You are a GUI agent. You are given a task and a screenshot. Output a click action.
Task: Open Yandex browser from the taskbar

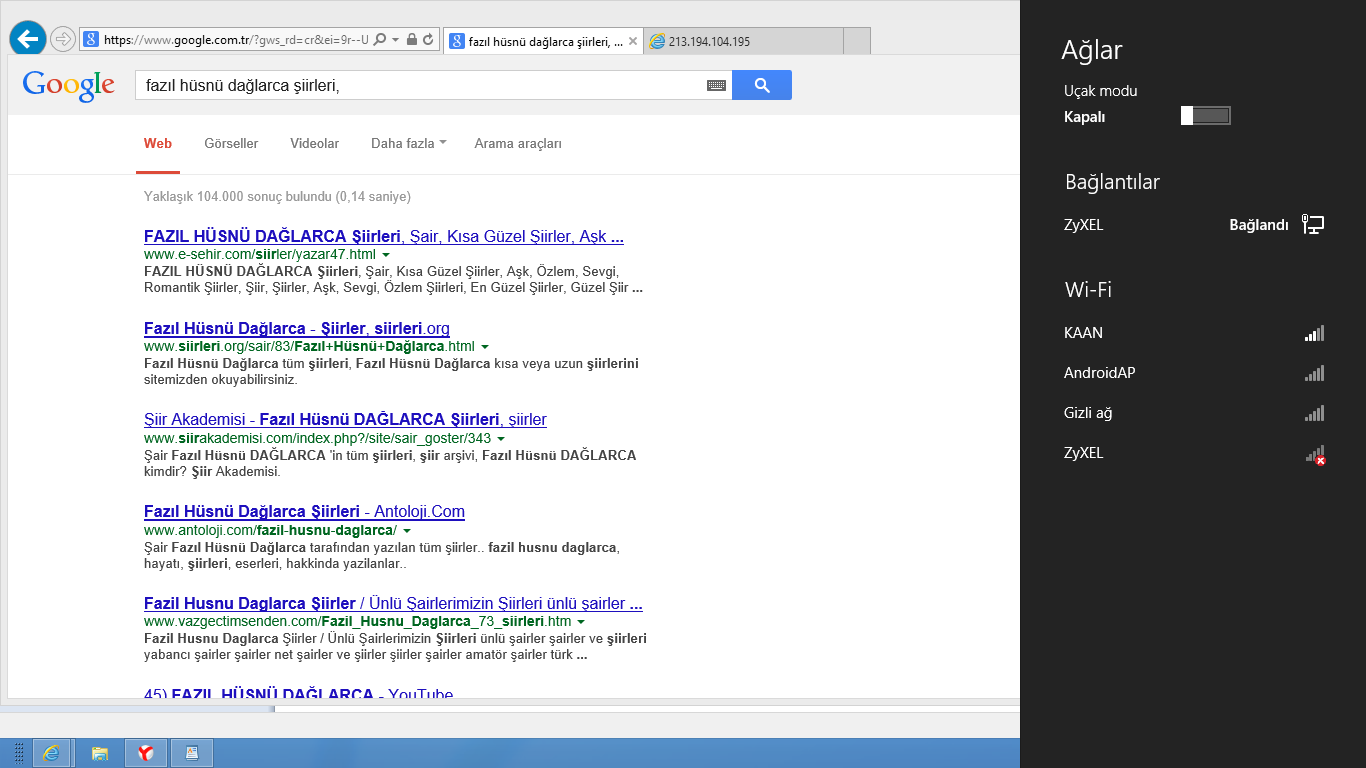(x=145, y=753)
